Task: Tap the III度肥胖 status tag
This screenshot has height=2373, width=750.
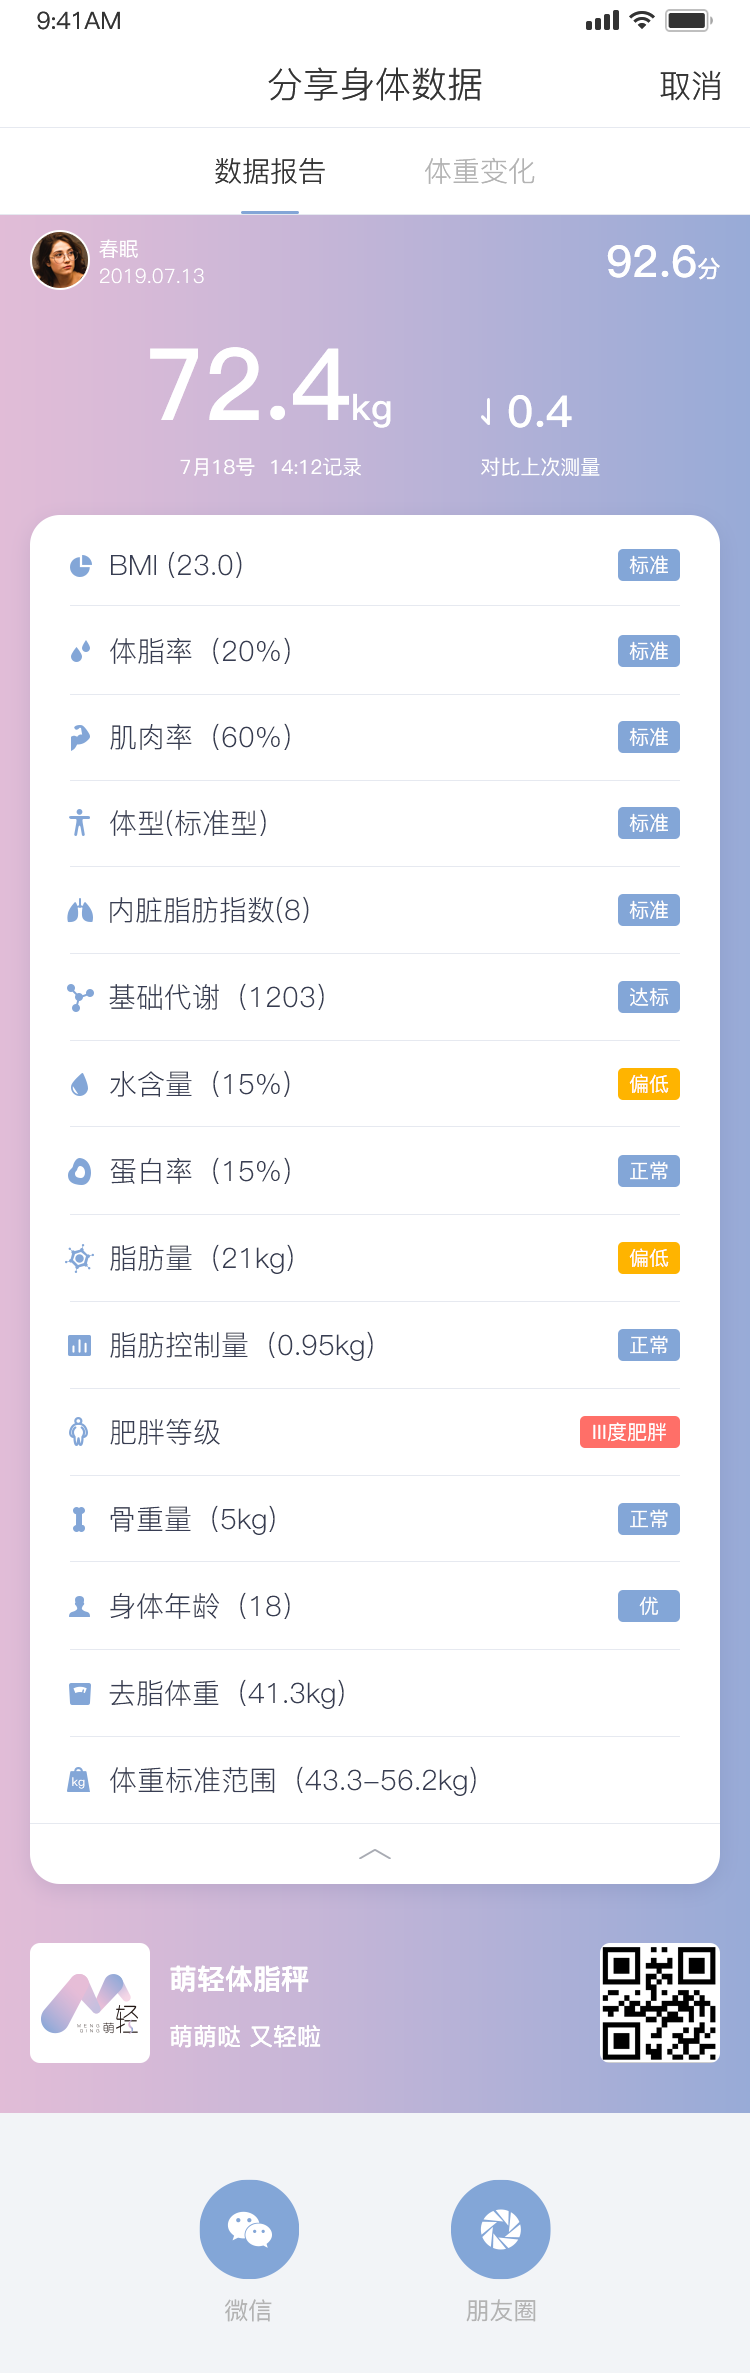Action: point(629,1432)
